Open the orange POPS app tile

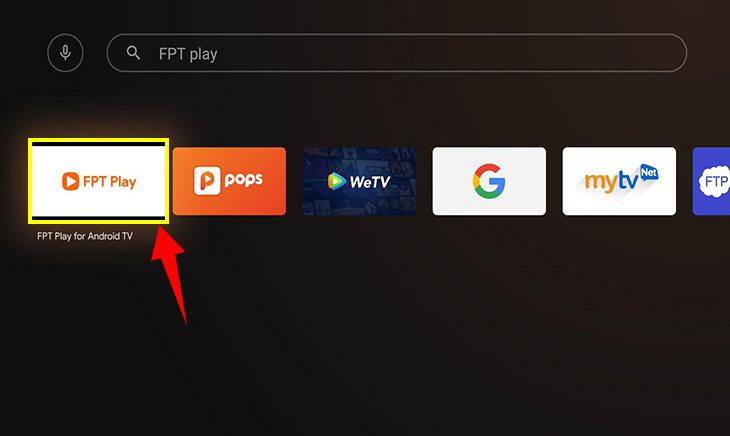tap(229, 181)
